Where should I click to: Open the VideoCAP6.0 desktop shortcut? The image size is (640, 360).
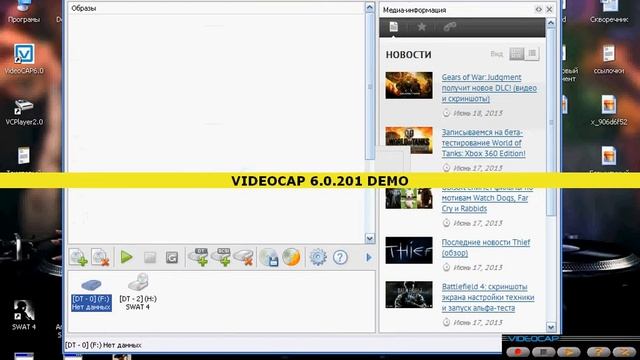pos(24,59)
